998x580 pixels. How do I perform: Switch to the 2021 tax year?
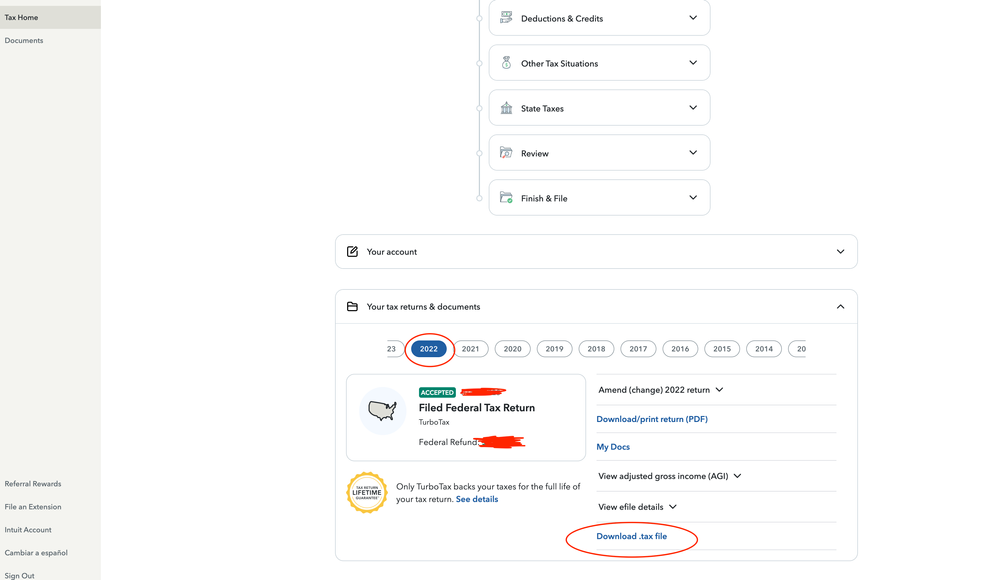470,349
